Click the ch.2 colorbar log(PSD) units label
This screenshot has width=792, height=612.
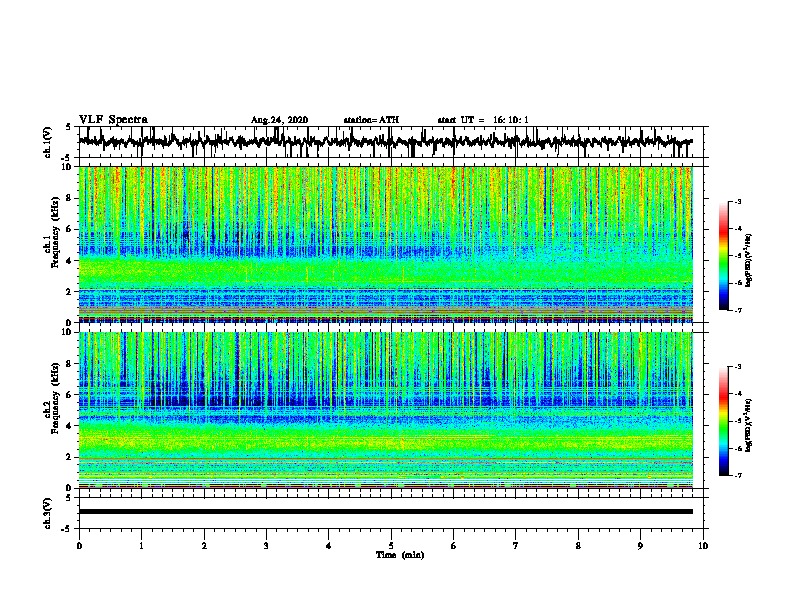(x=748, y=425)
